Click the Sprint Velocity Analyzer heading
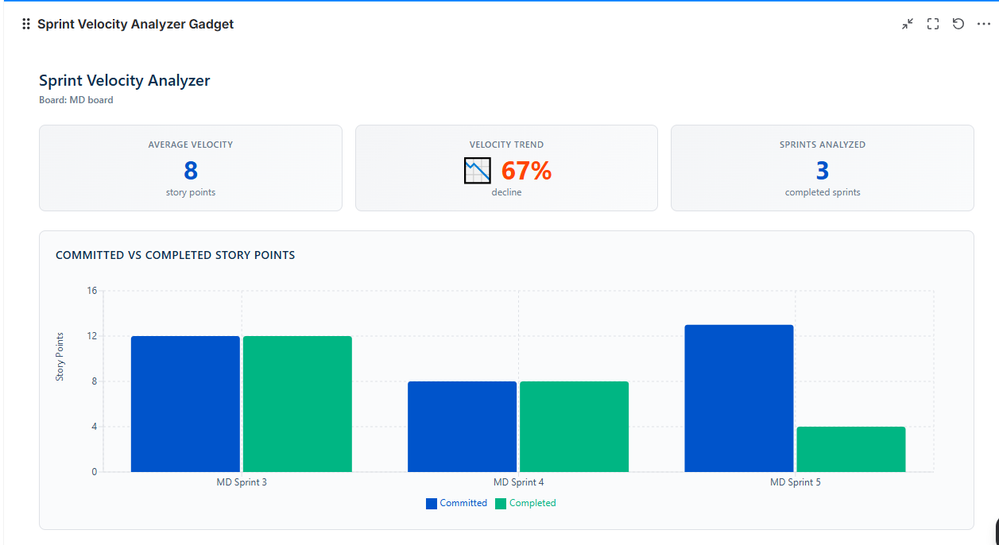 124,80
